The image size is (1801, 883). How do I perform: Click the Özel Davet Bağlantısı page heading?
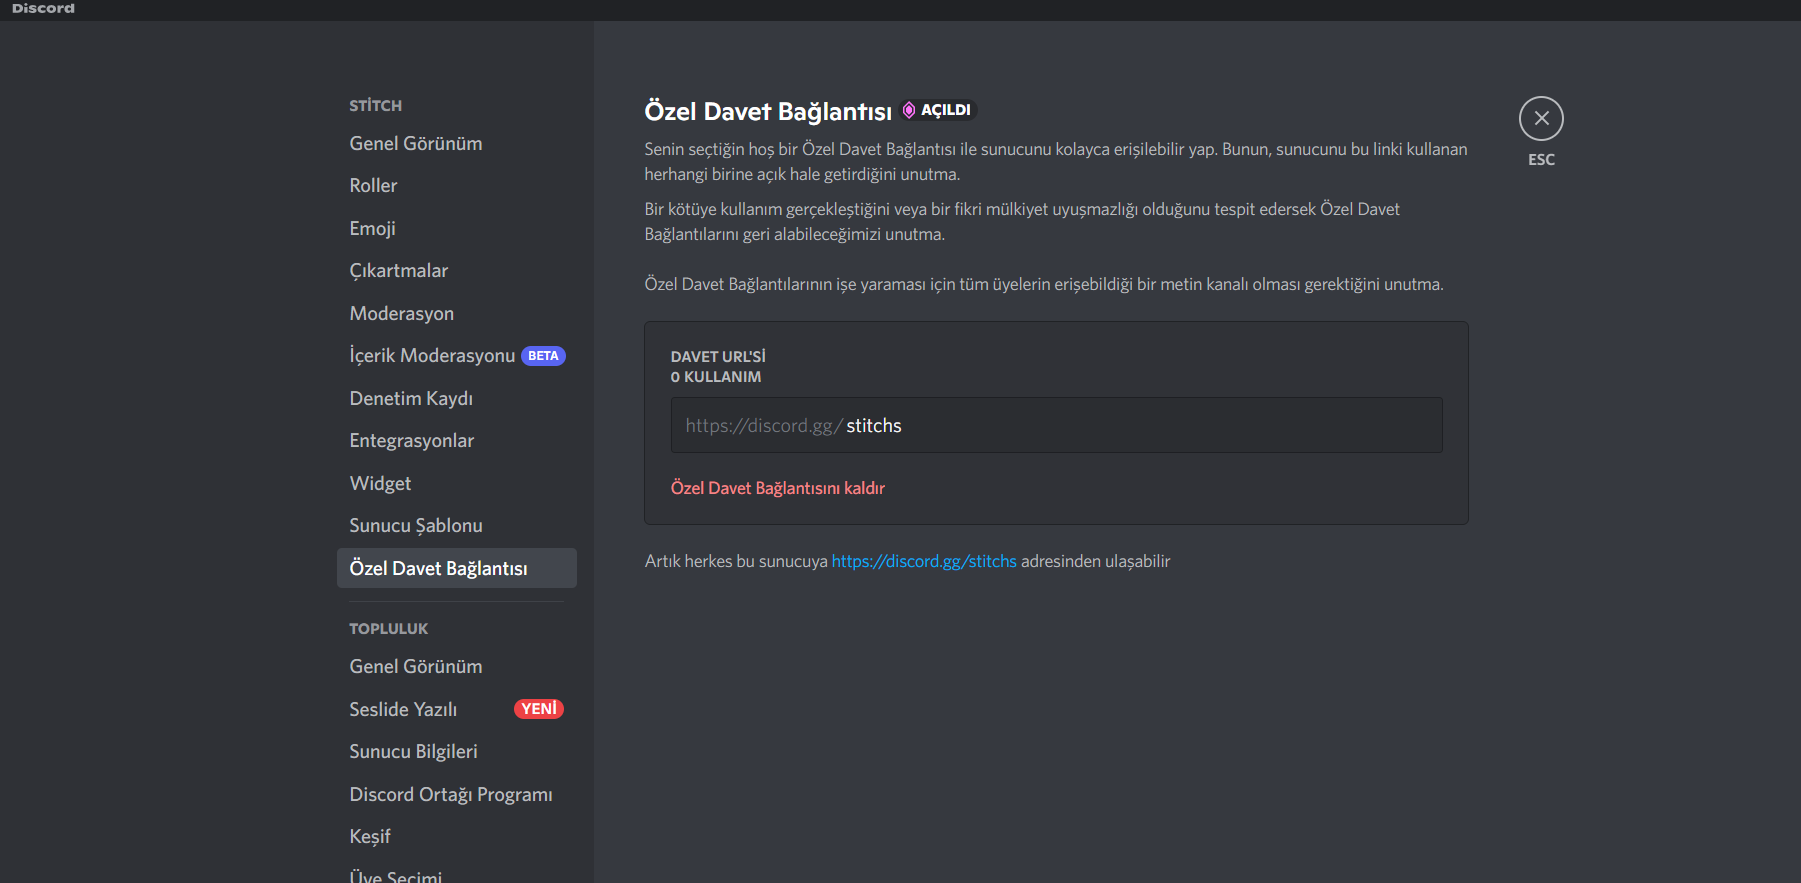(768, 111)
